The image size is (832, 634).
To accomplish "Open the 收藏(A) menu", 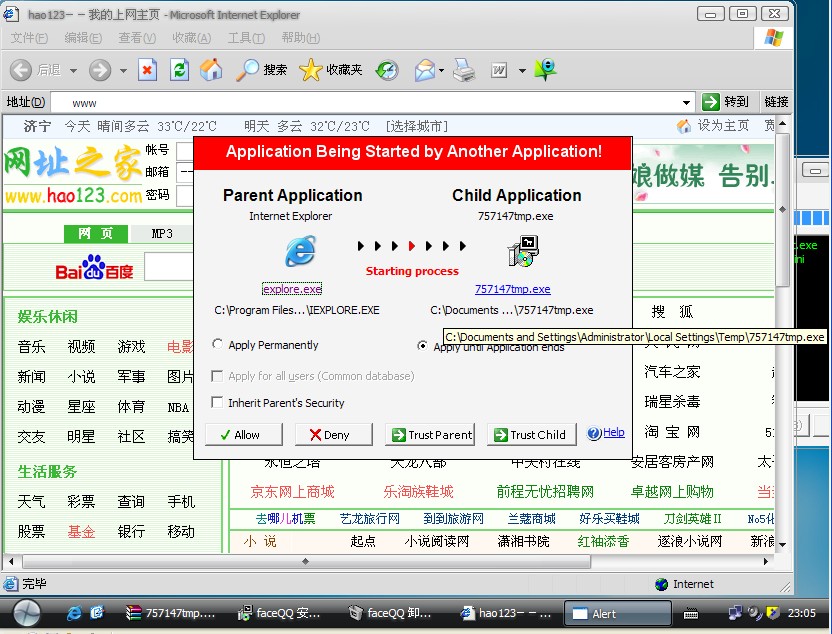I will 191,38.
